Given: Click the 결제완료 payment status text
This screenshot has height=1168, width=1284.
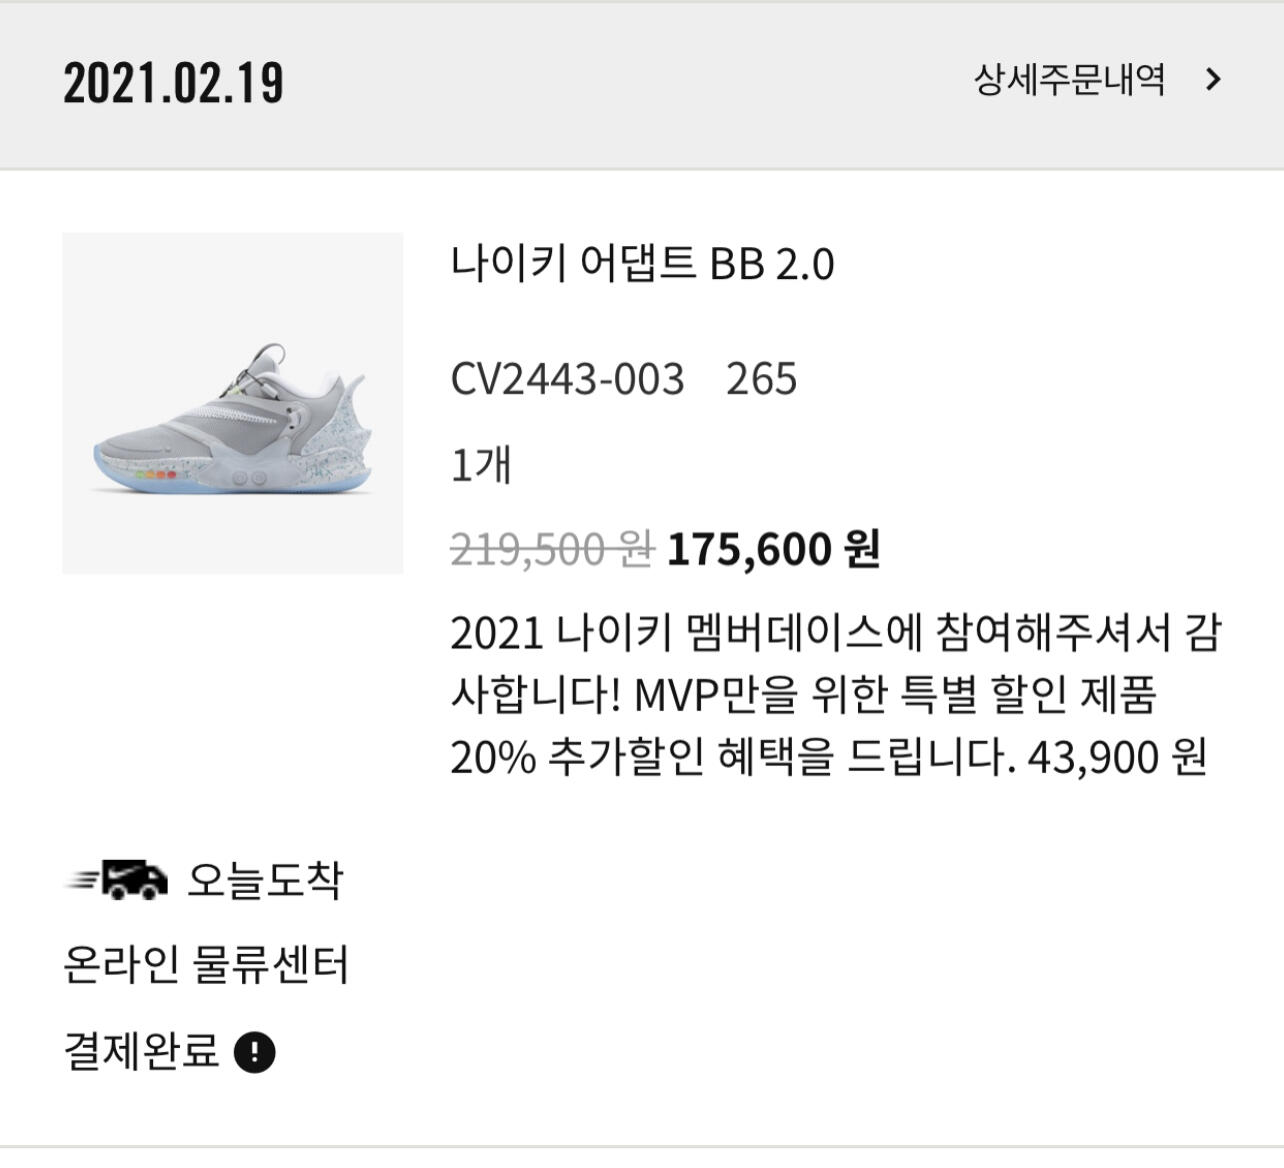Looking at the screenshot, I should 141,1051.
